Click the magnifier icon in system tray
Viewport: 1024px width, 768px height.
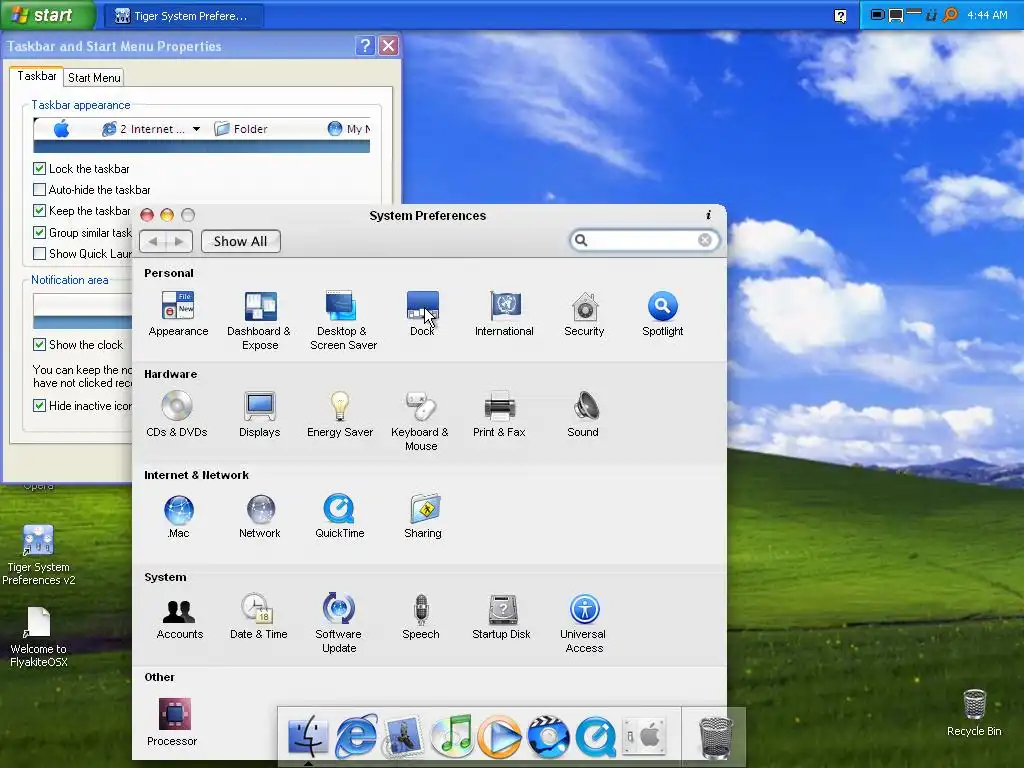point(950,14)
